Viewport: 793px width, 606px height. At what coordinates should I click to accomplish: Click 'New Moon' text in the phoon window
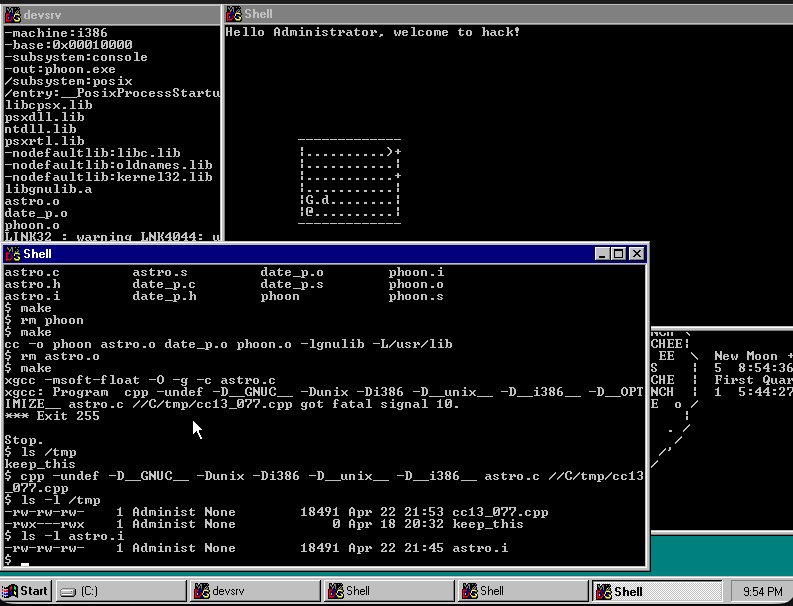pyautogui.click(x=746, y=356)
